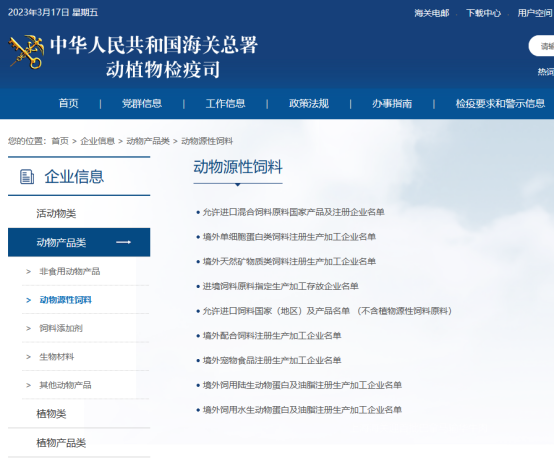Click 企业信息 in the breadcrumb

98,141
